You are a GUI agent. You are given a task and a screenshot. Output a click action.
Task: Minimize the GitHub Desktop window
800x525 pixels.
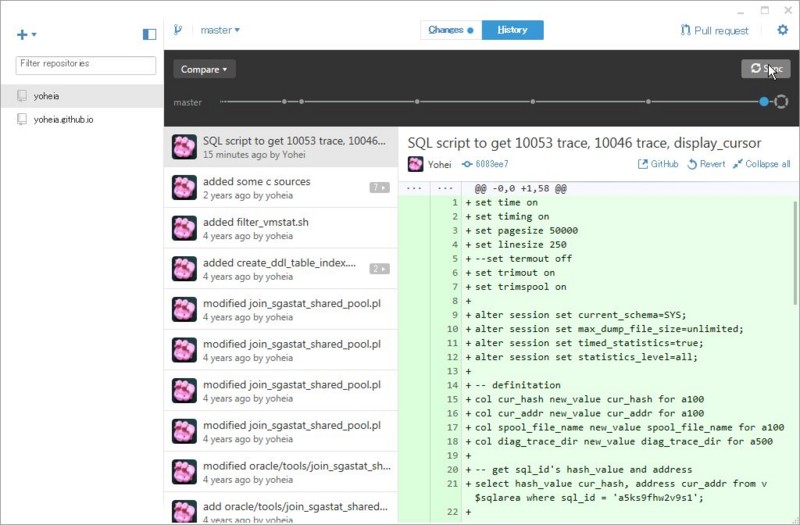point(740,11)
